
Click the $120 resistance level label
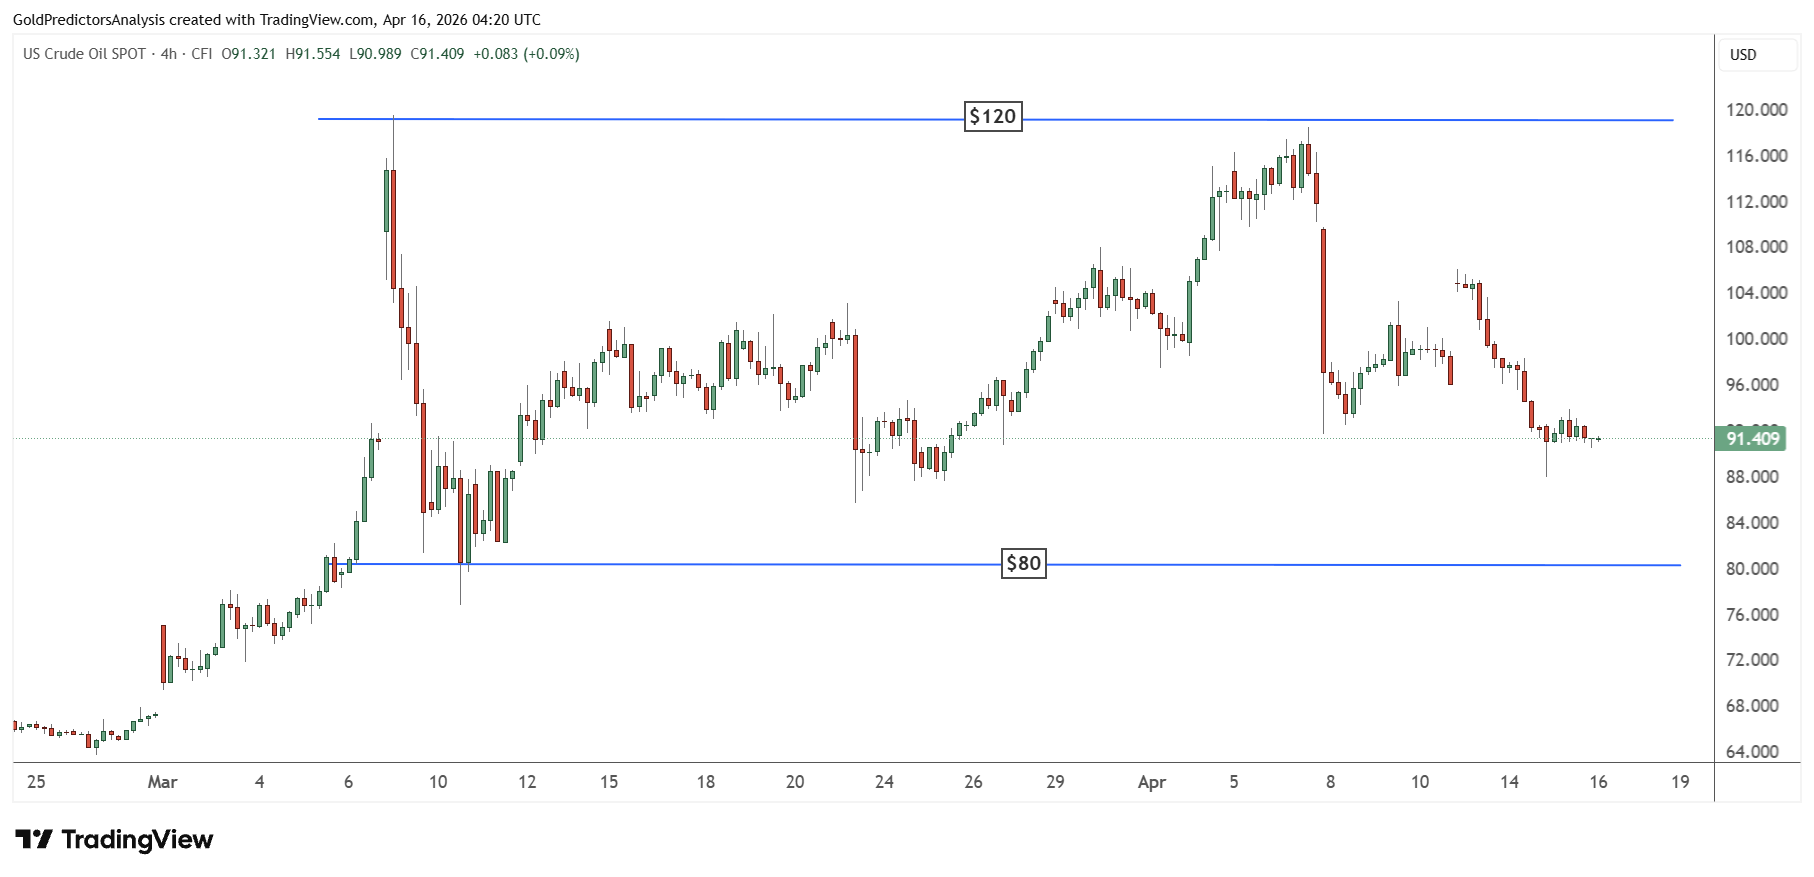[x=993, y=116]
